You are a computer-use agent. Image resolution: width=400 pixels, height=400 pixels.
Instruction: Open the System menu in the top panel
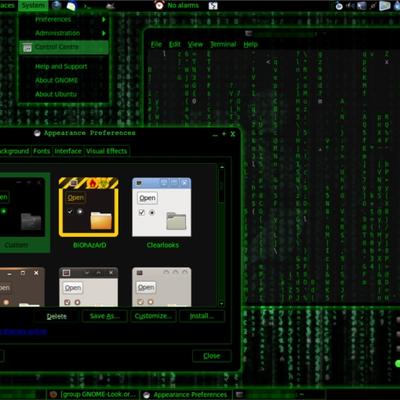pyautogui.click(x=33, y=5)
